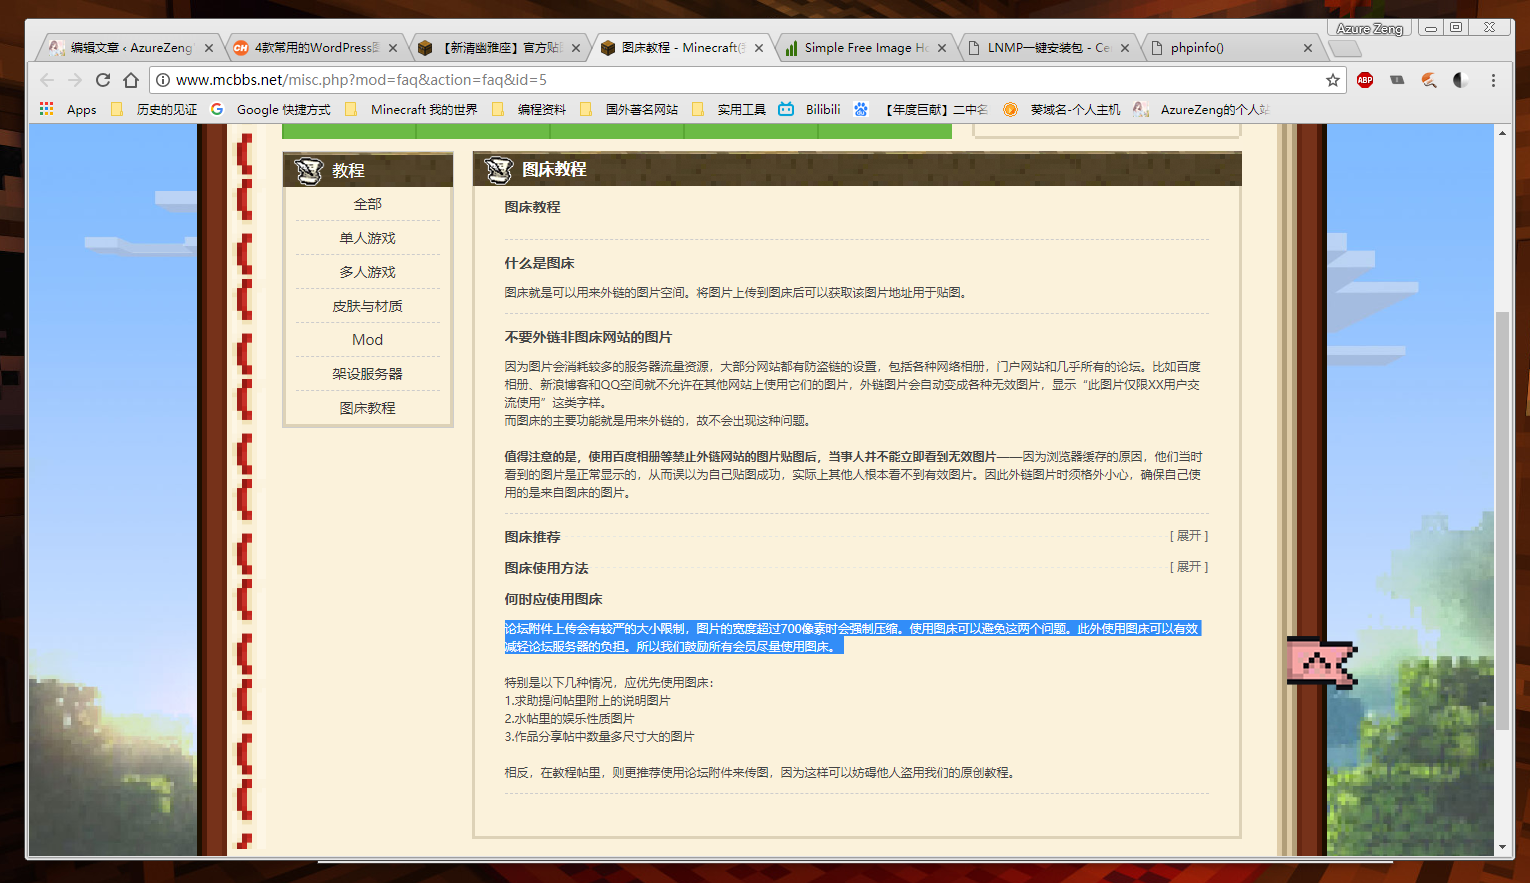1530x883 pixels.
Task: Click the gray parallelogram extension icon
Action: (1397, 80)
